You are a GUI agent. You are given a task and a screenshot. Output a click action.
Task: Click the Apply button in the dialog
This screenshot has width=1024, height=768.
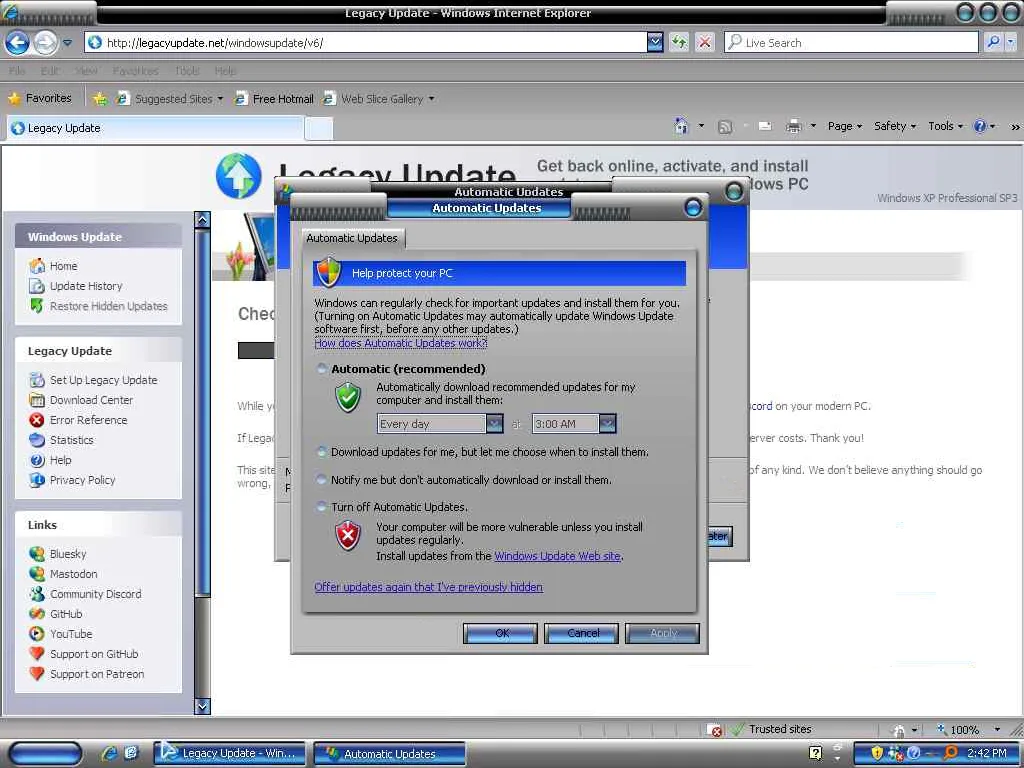pyautogui.click(x=662, y=633)
